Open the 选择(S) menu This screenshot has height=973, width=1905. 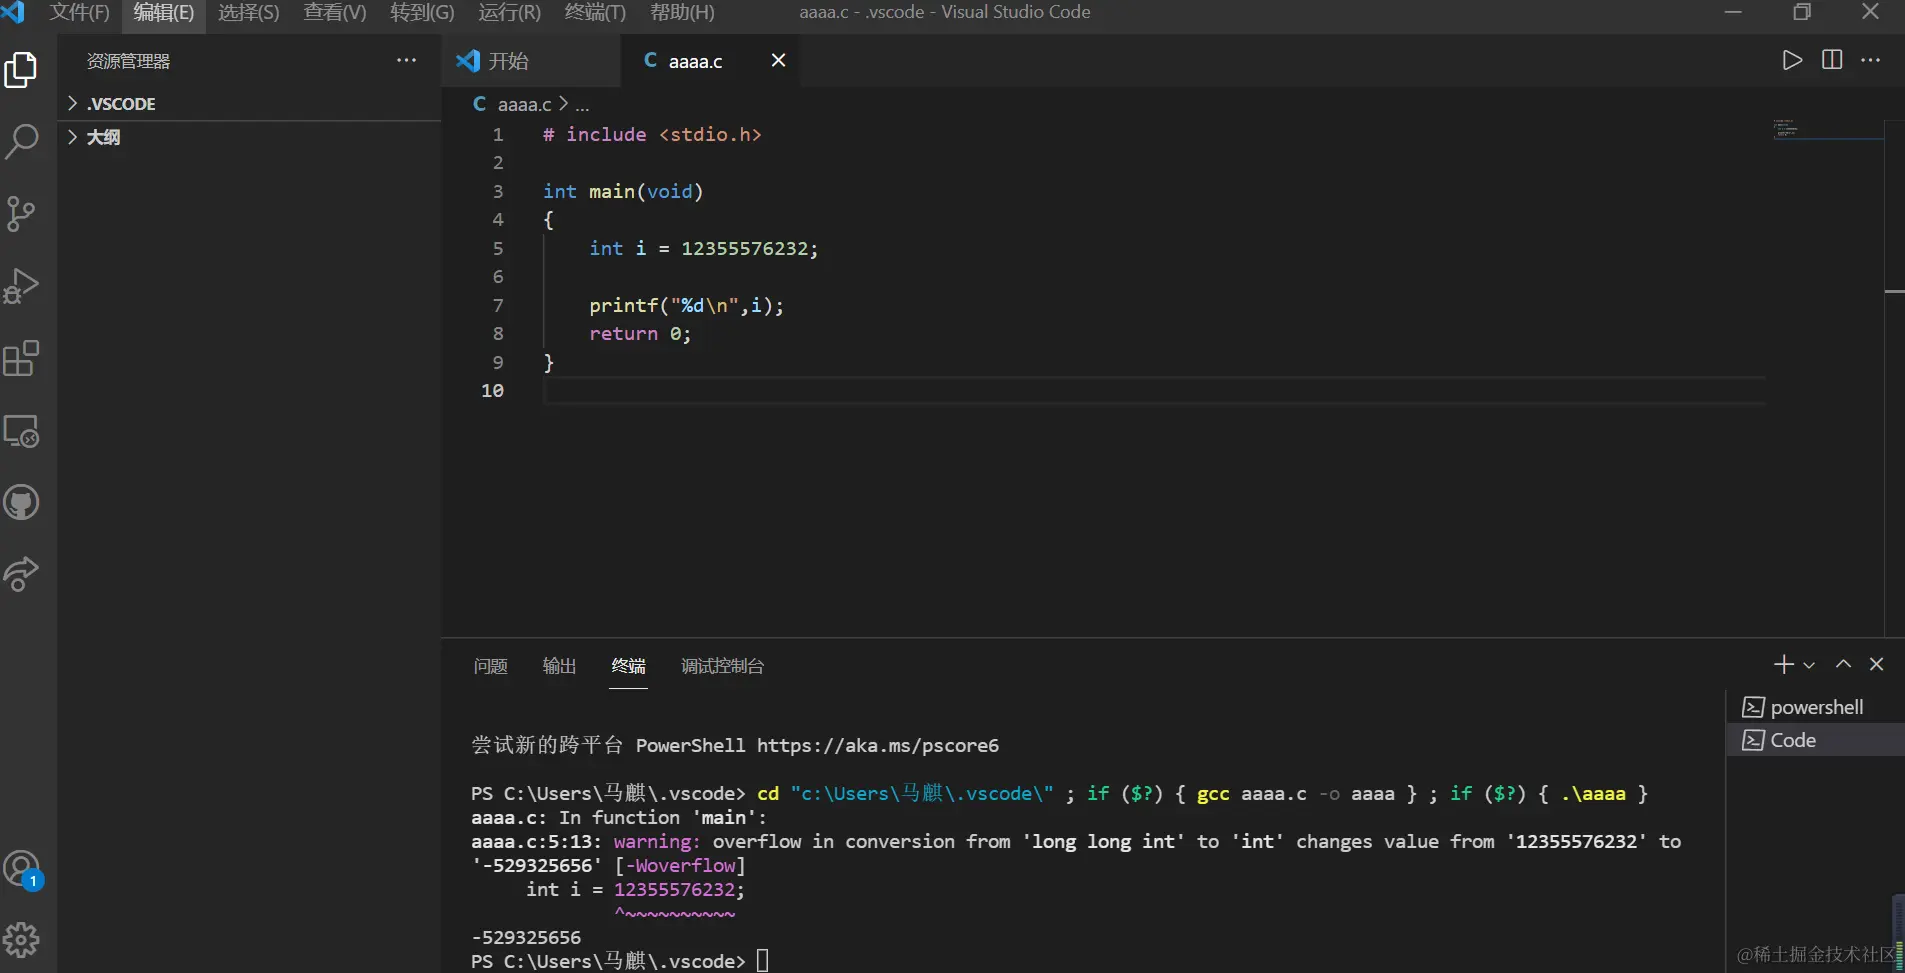[x=249, y=12]
